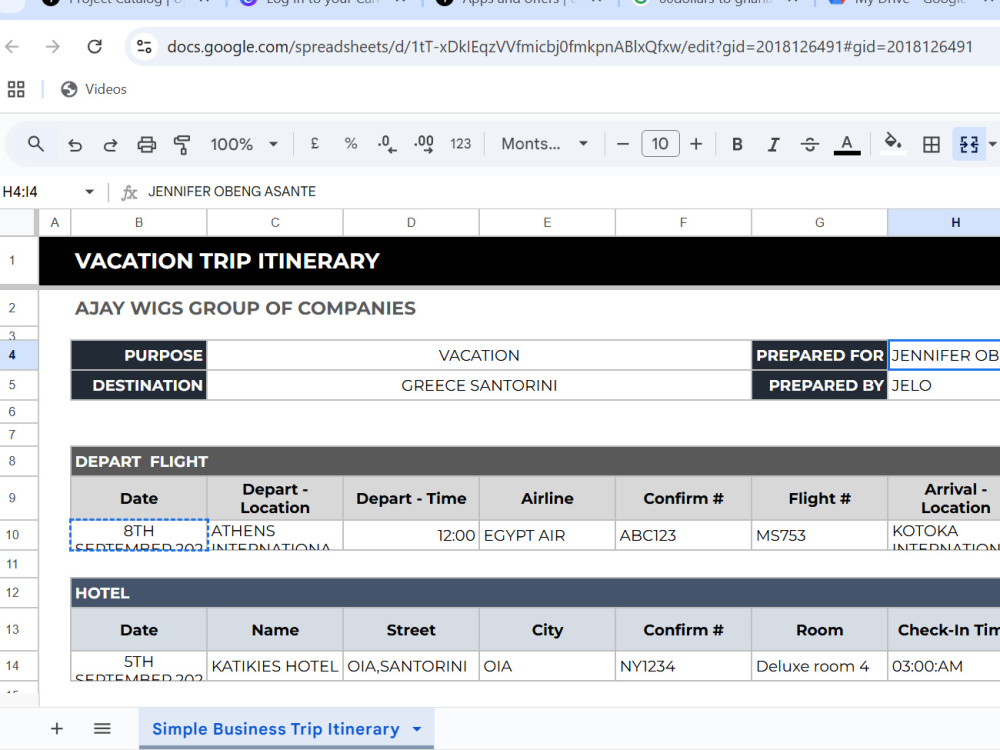Open the fill color picker

tap(893, 143)
